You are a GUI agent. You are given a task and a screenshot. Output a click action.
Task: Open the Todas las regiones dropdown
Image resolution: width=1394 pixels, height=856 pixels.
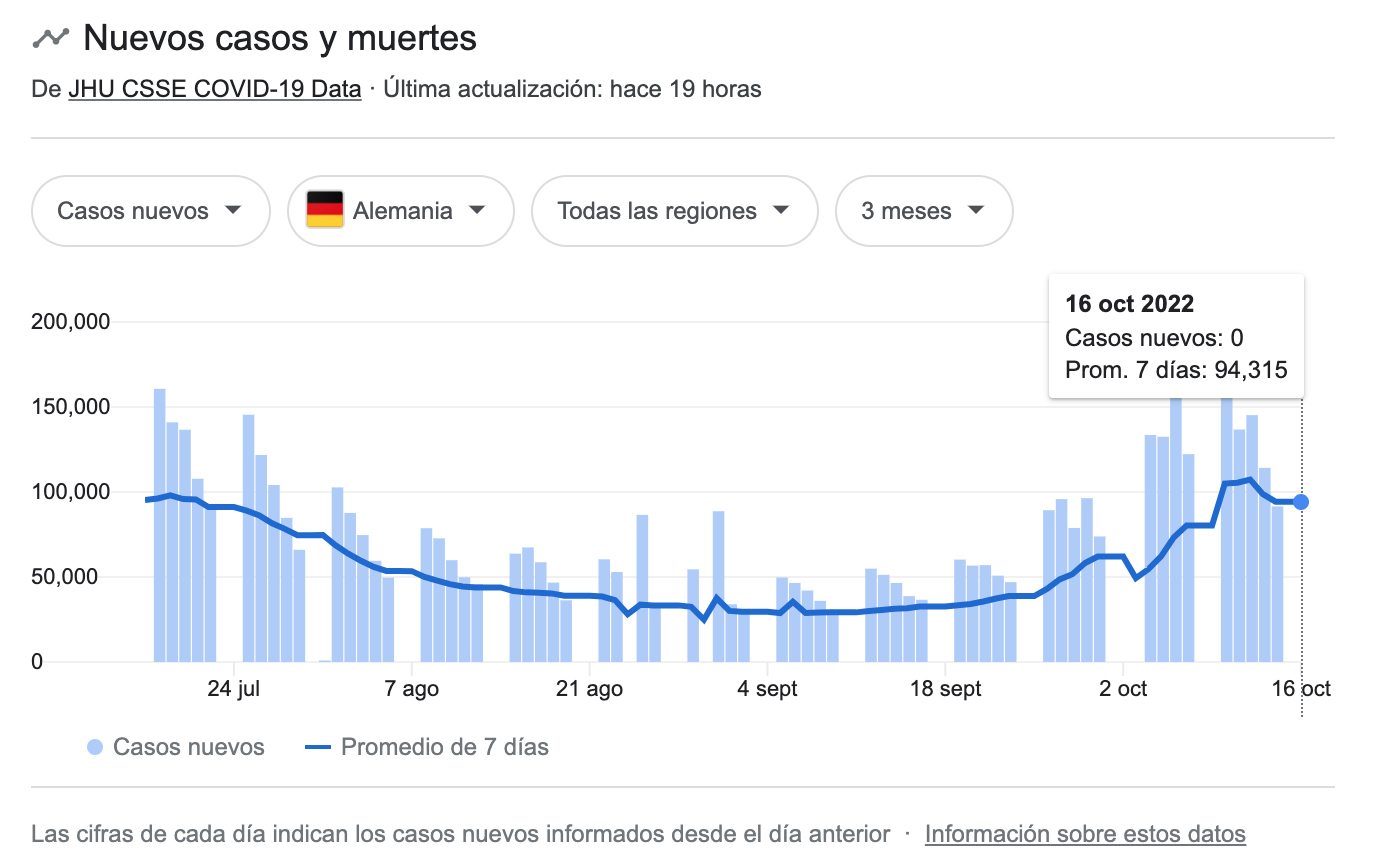pos(674,211)
